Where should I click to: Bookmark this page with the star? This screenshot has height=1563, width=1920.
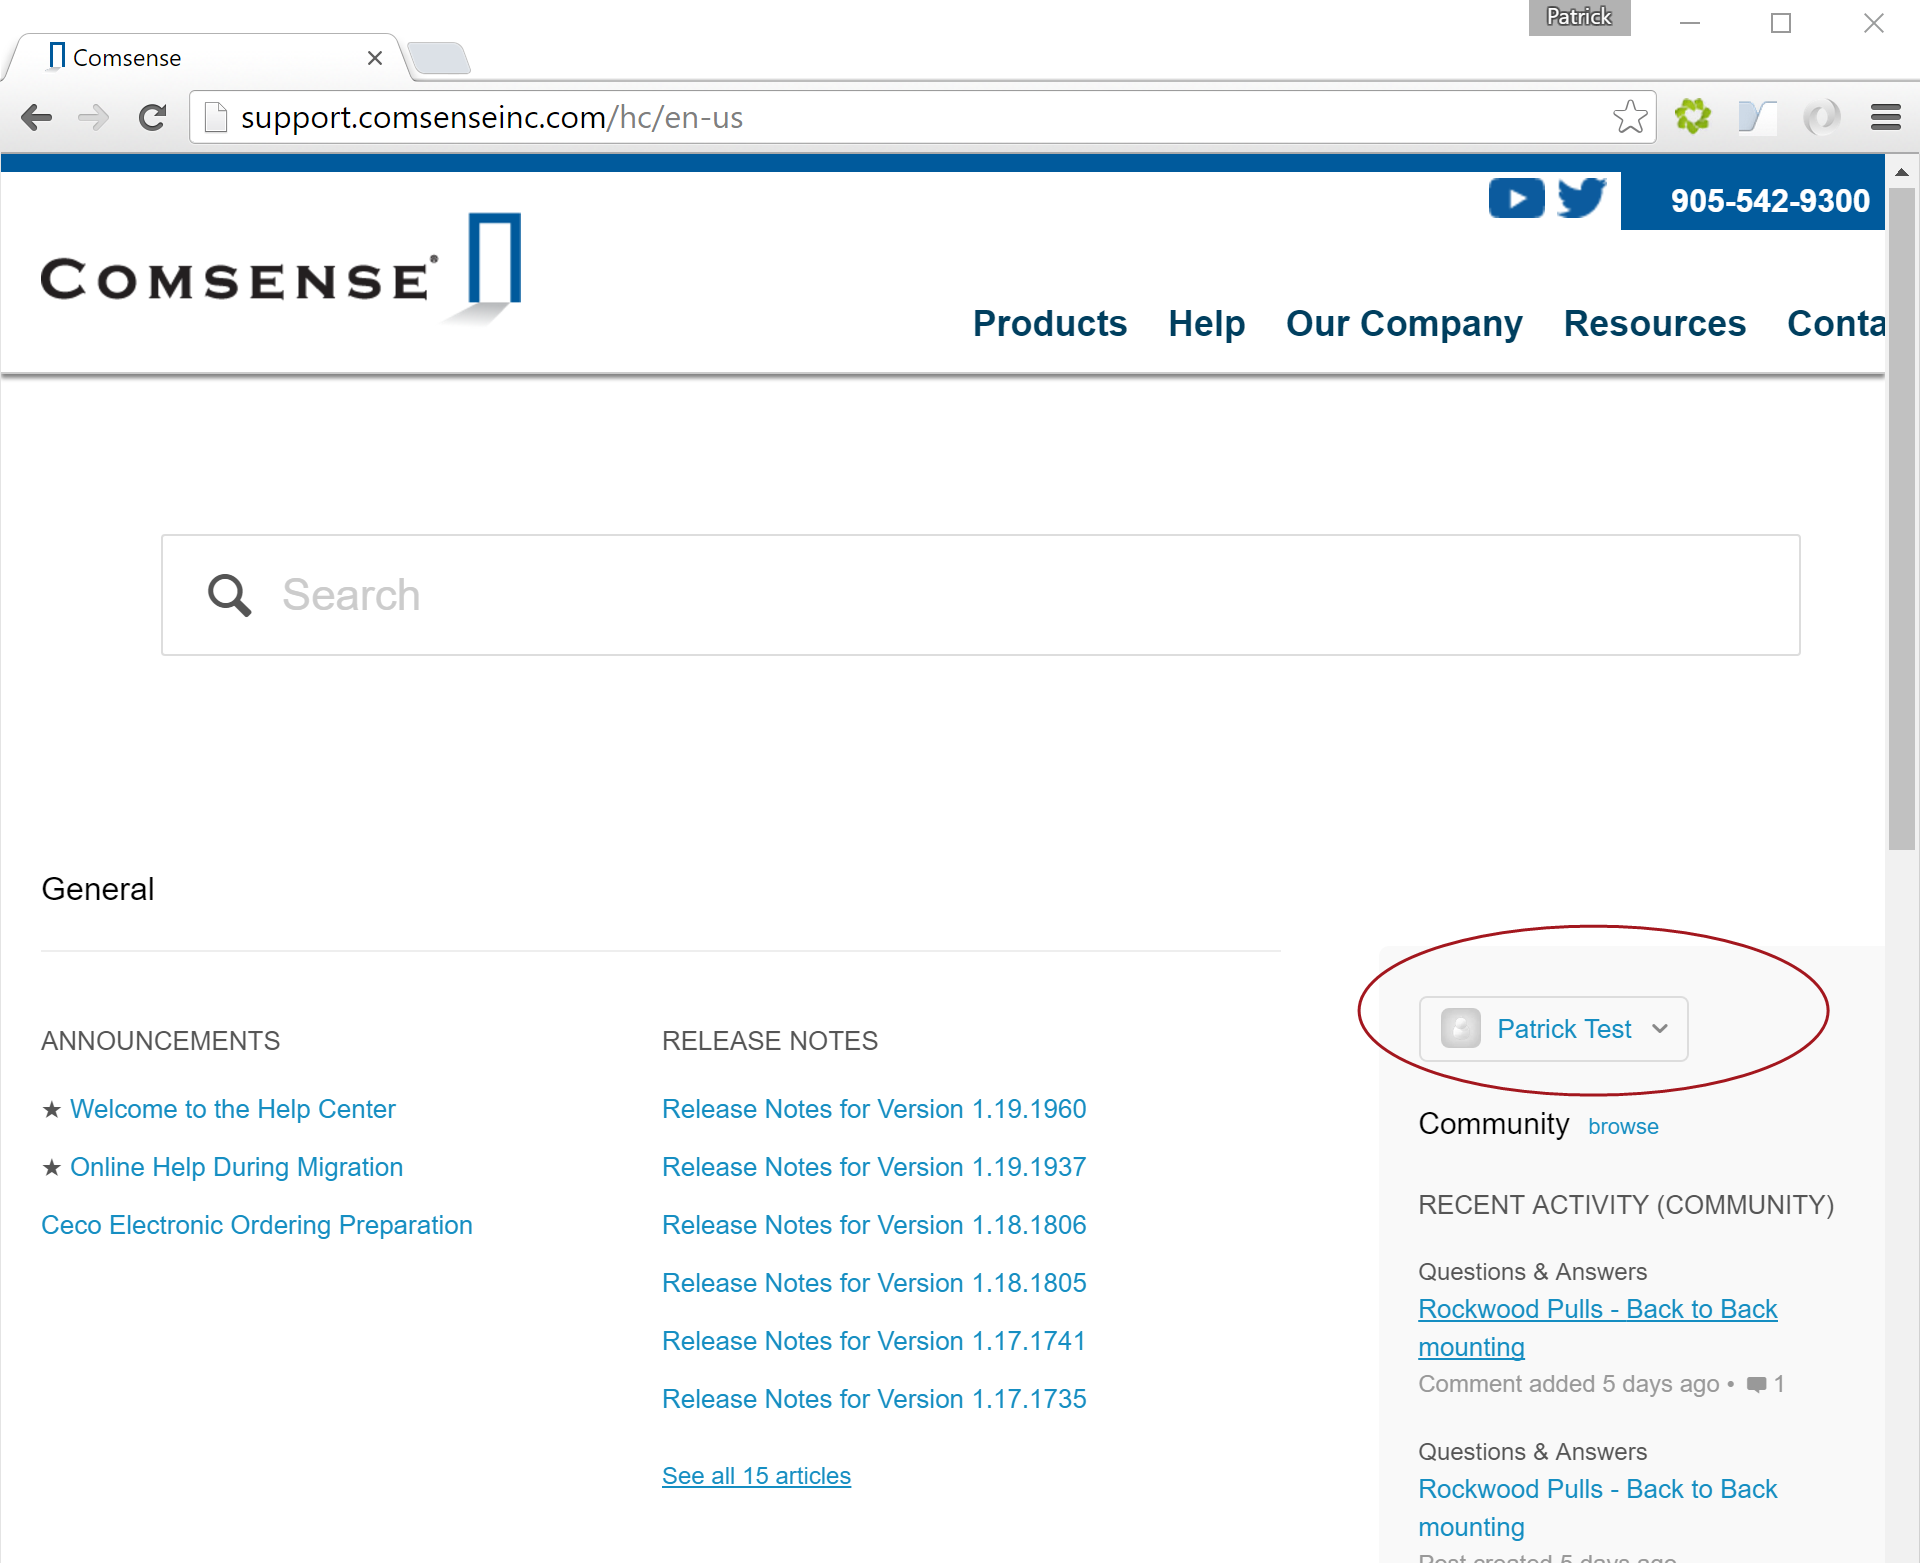1630,117
